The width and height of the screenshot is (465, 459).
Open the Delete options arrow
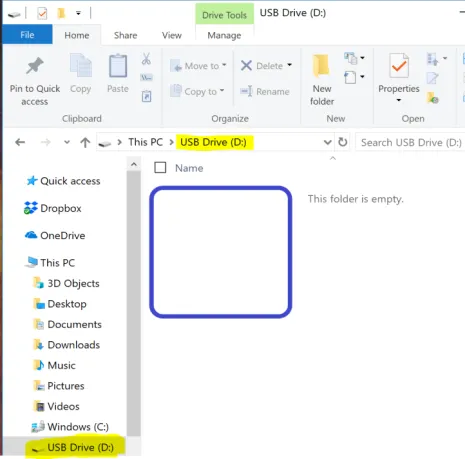pos(290,65)
